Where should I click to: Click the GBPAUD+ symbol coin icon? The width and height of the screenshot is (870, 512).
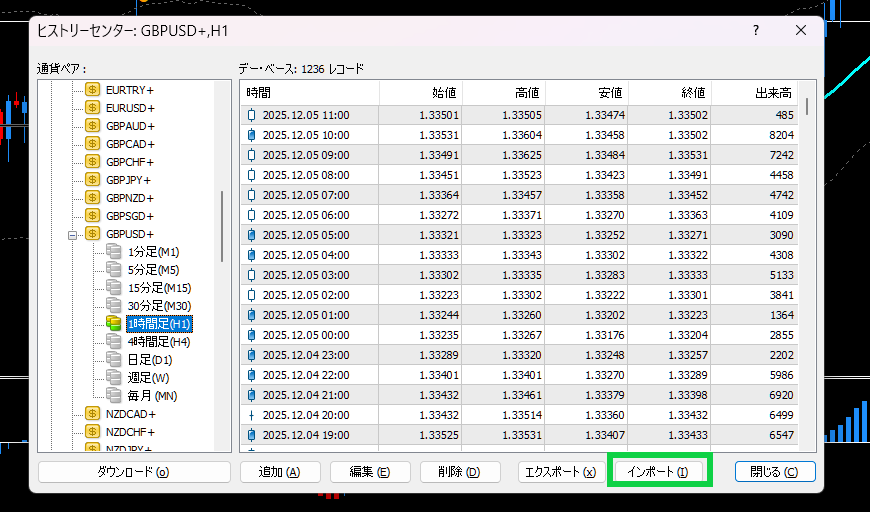click(93, 126)
